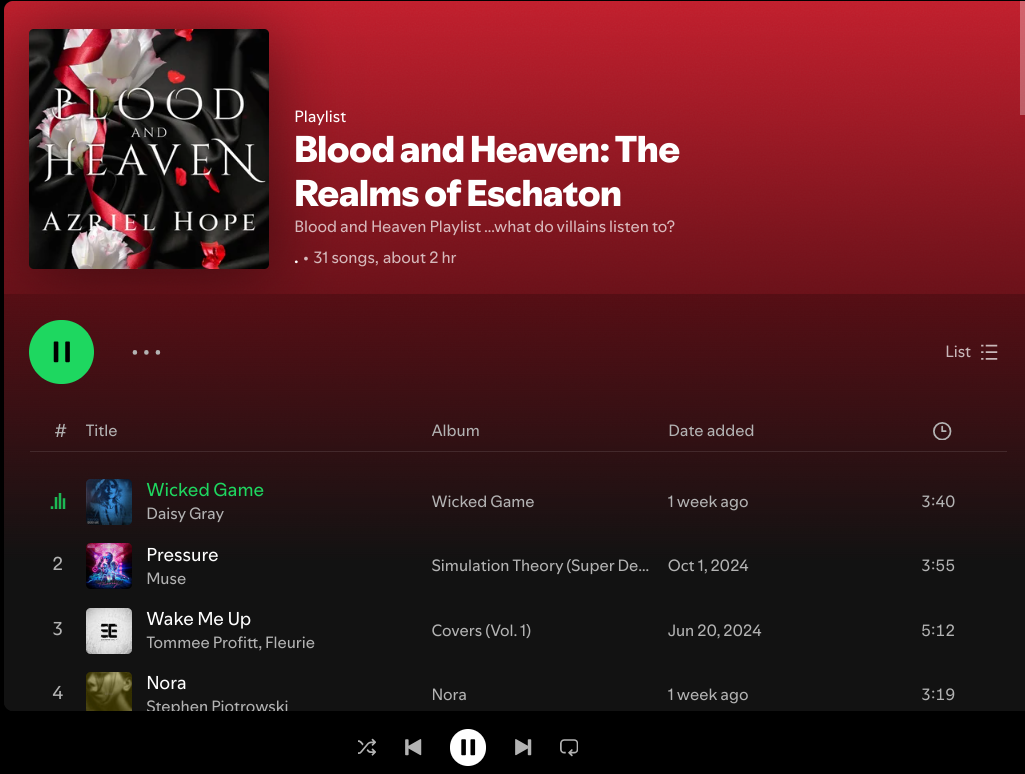The height and width of the screenshot is (774, 1025).
Task: Click the Playlist type label
Action: click(320, 116)
